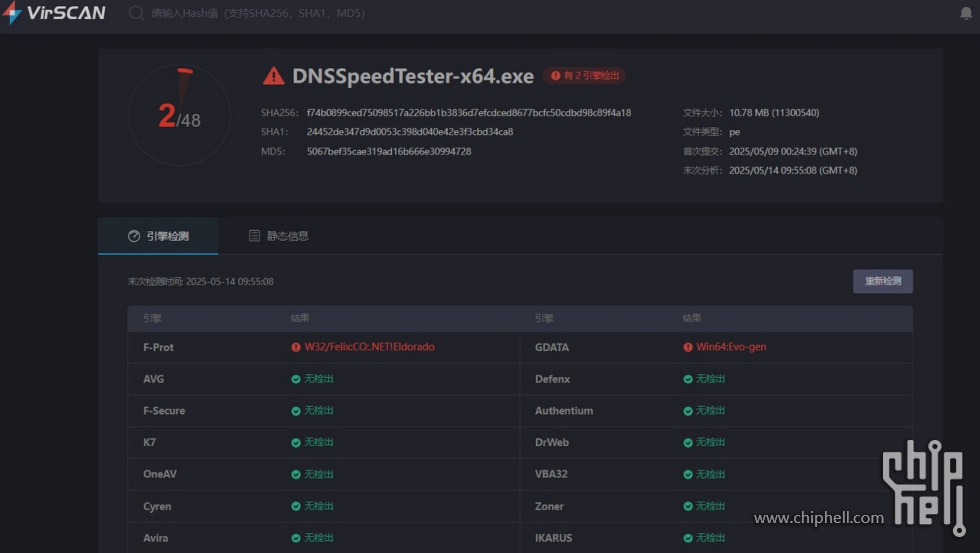Viewport: 980px width, 553px height.
Task: Click the 2/48 detection gauge
Action: [x=179, y=115]
